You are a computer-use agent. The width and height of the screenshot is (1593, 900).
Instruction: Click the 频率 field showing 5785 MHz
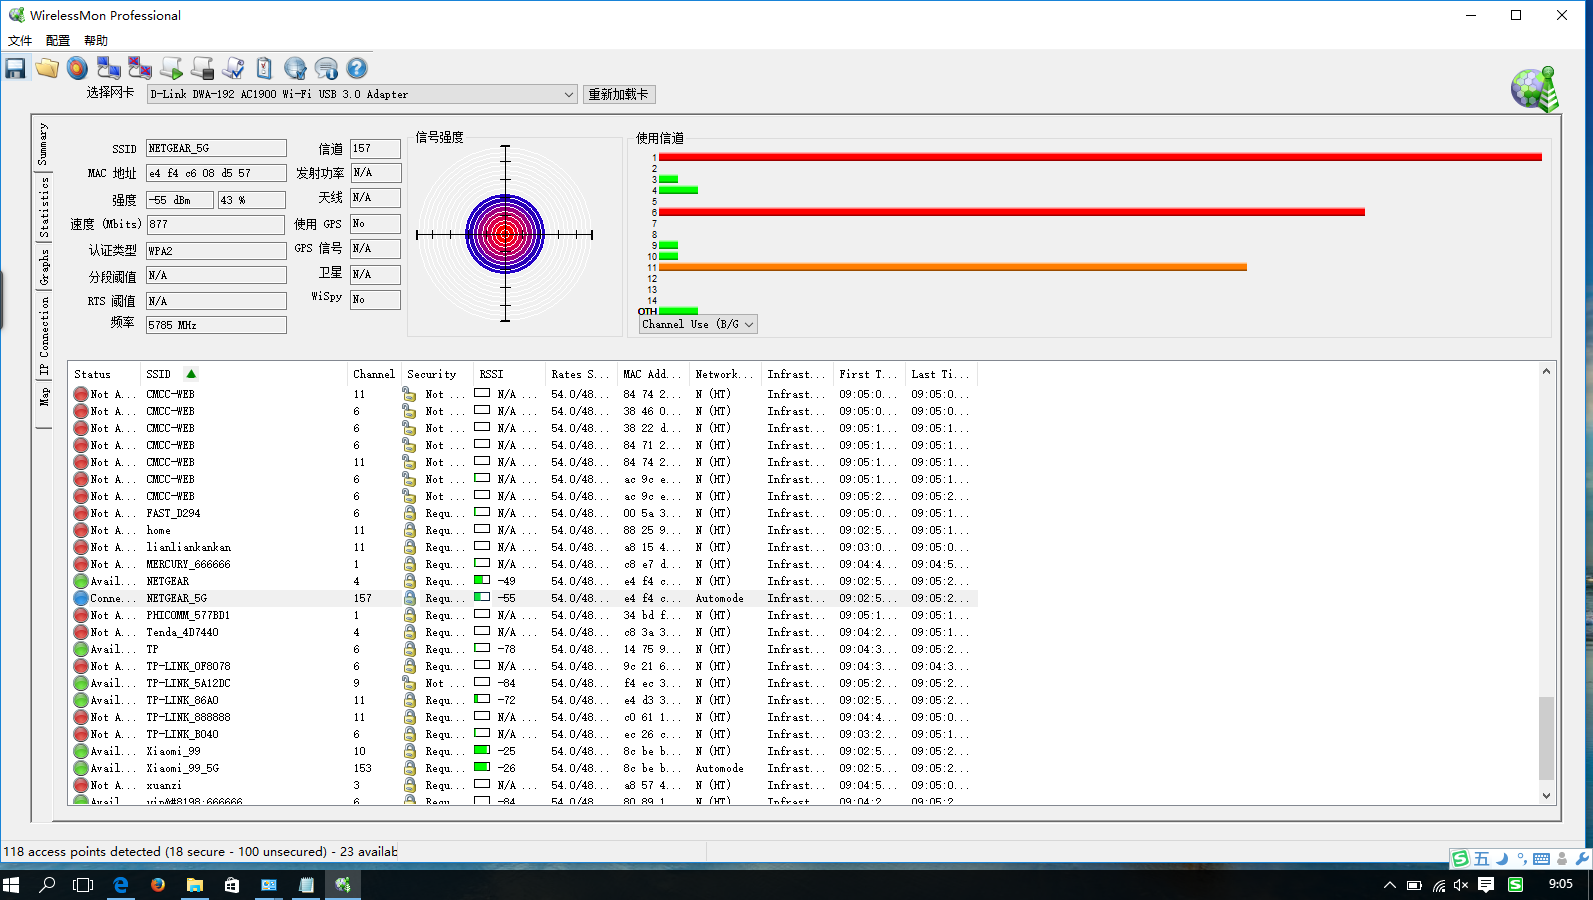tap(216, 325)
